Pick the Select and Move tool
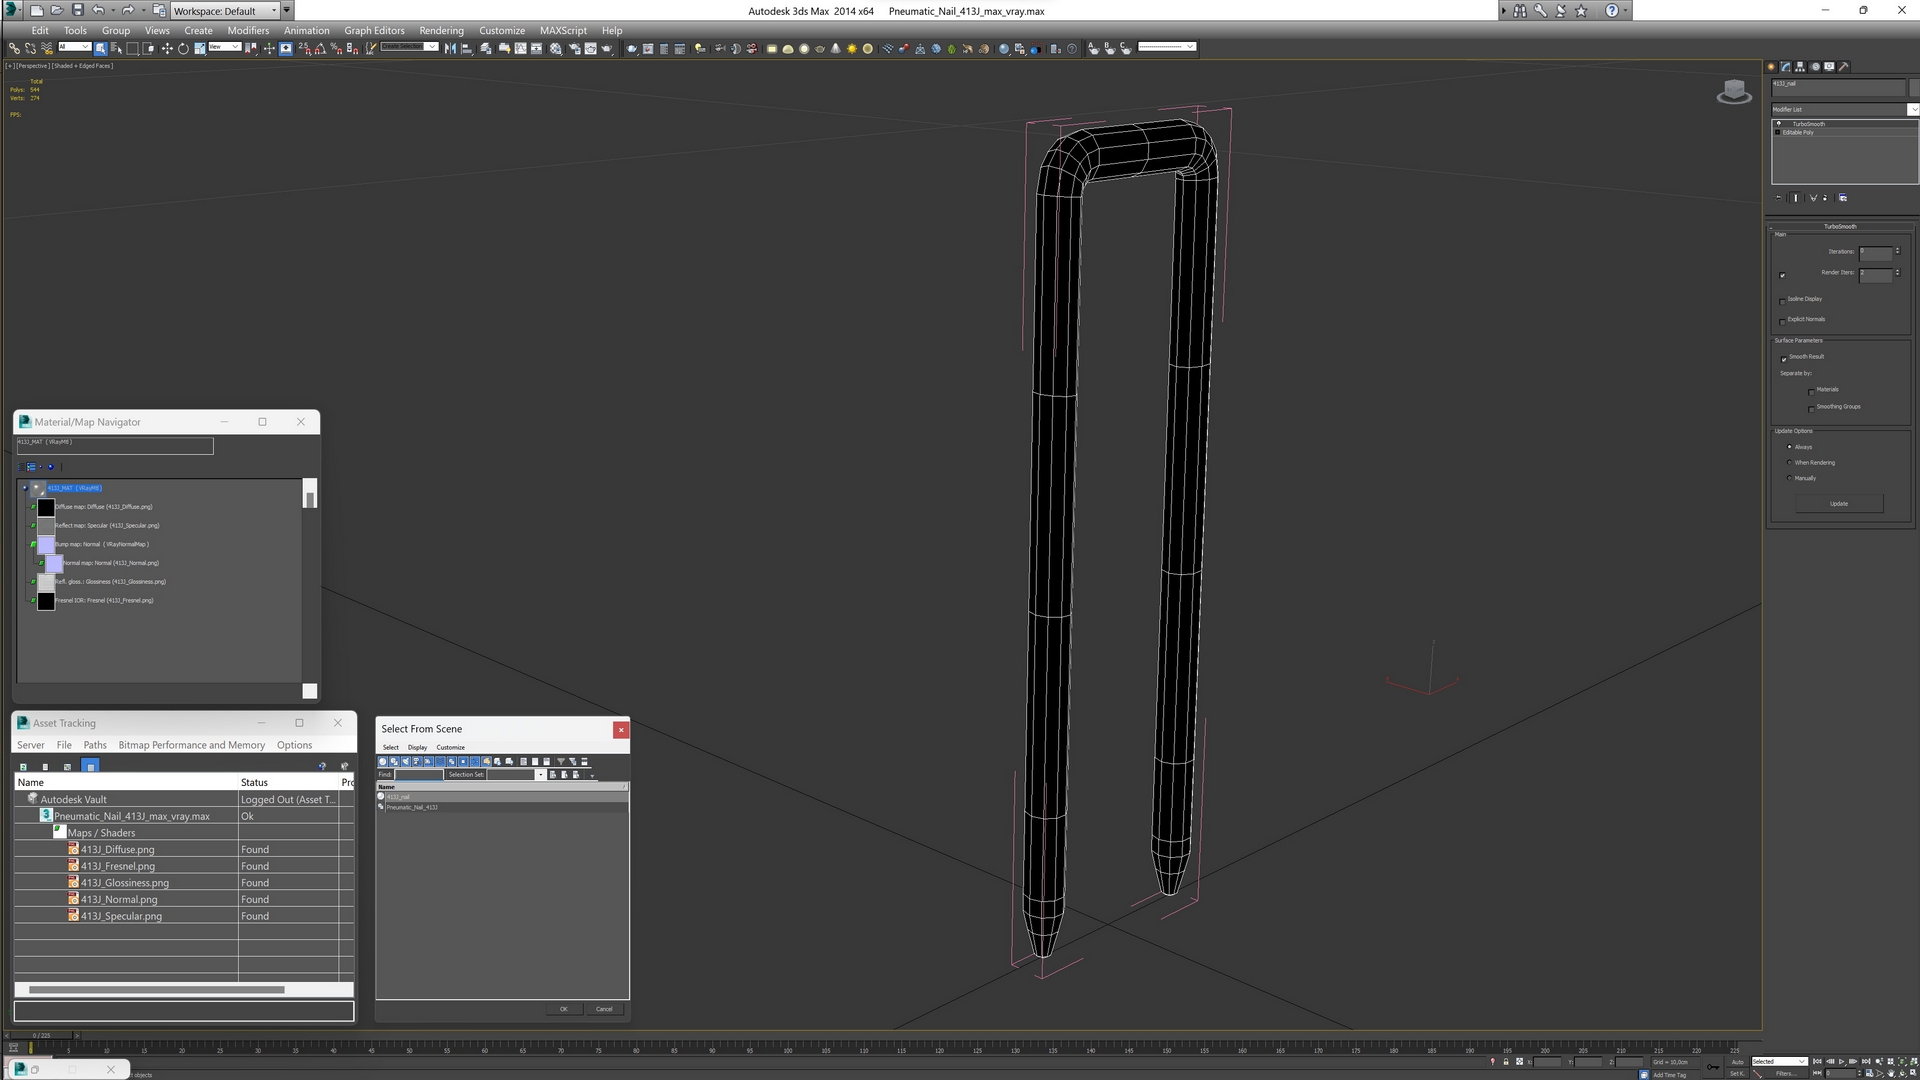Screen dimensions: 1920x1080 [167, 48]
